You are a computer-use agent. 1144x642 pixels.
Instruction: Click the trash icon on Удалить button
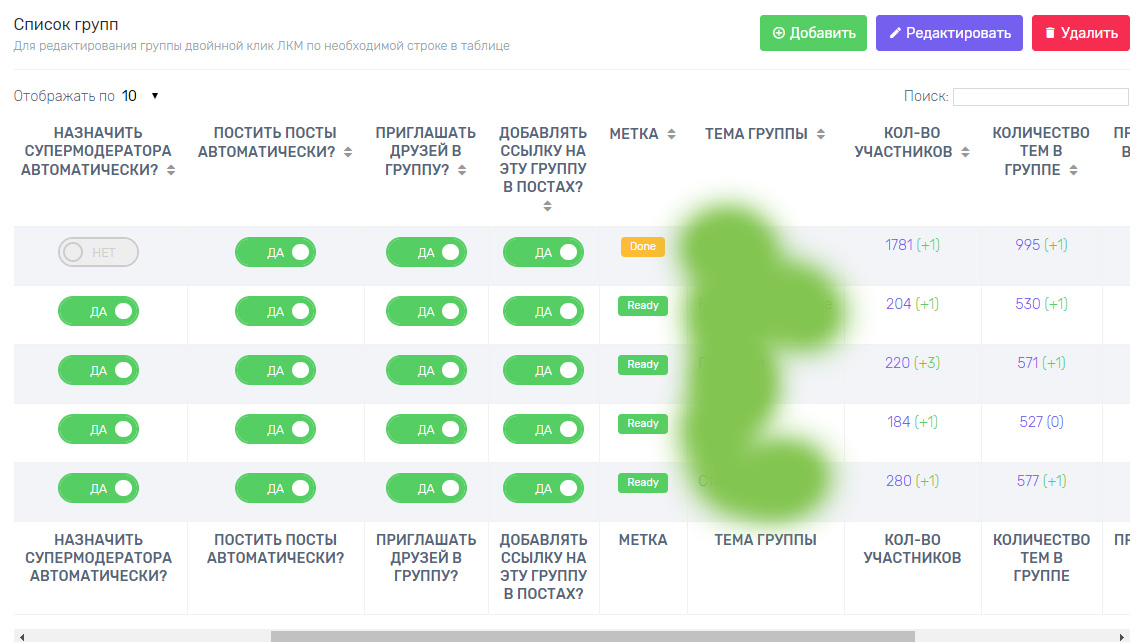(1050, 33)
